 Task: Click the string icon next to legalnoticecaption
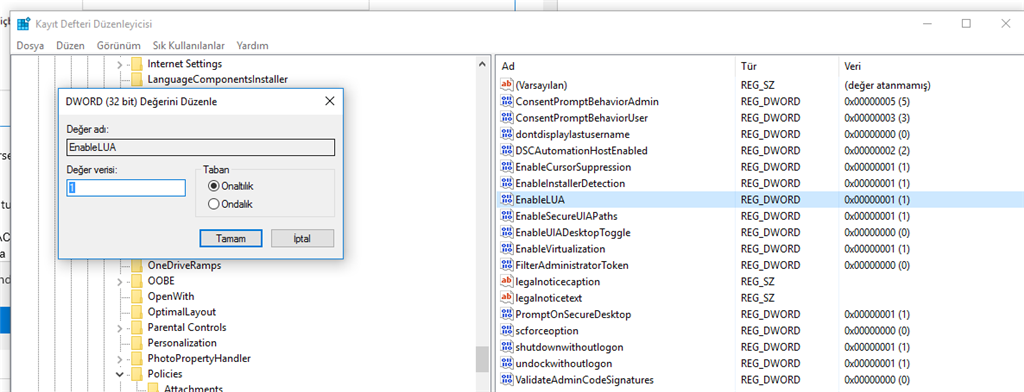pyautogui.click(x=507, y=282)
